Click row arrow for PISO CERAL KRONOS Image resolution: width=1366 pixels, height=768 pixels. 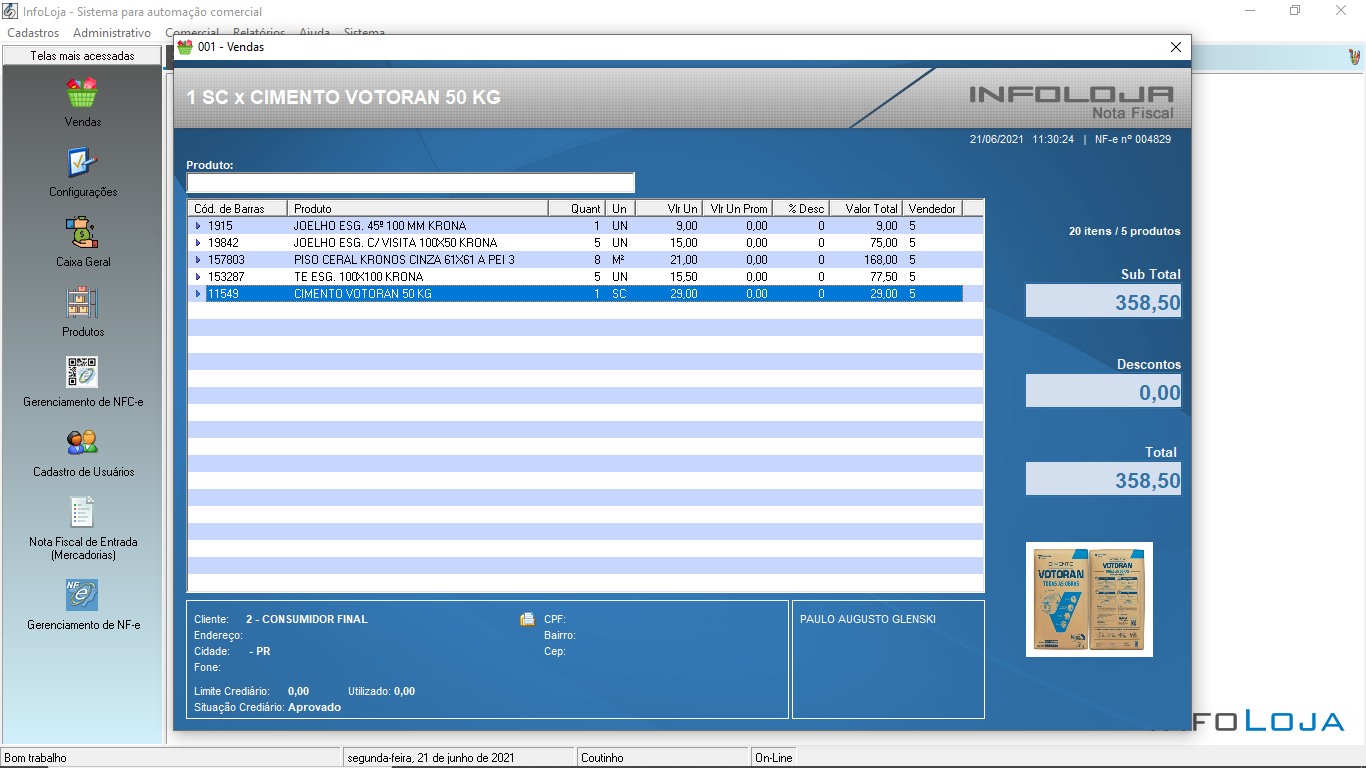[x=198, y=260]
